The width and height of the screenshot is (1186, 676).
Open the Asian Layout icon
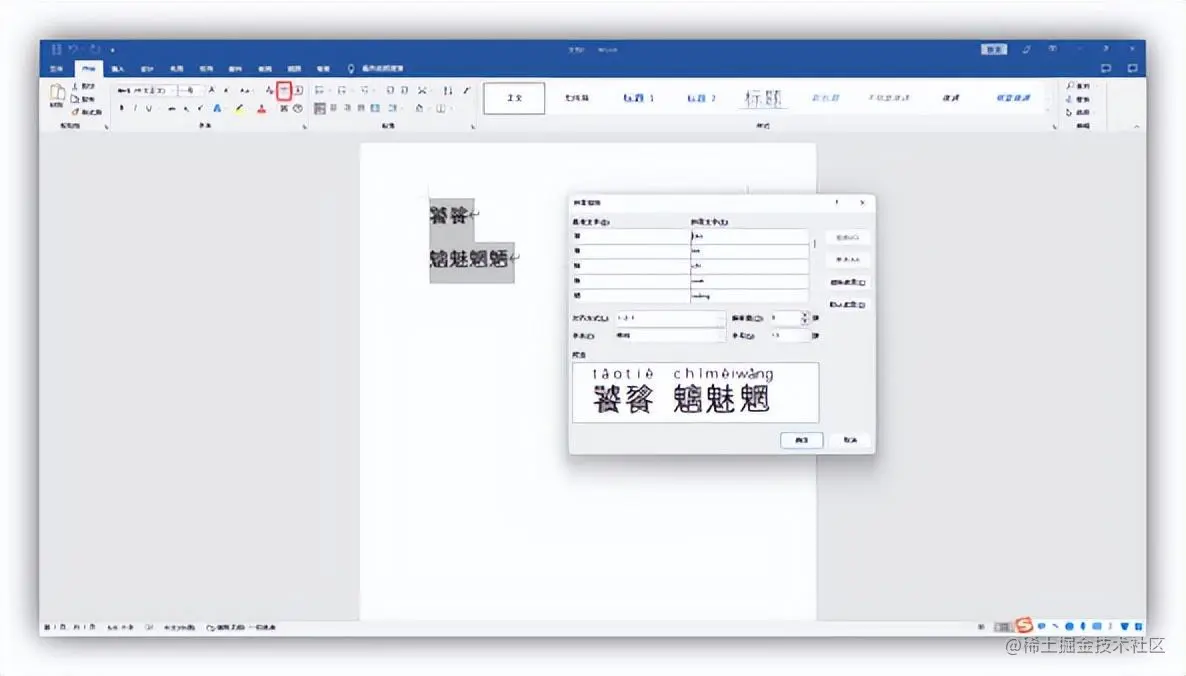point(422,90)
